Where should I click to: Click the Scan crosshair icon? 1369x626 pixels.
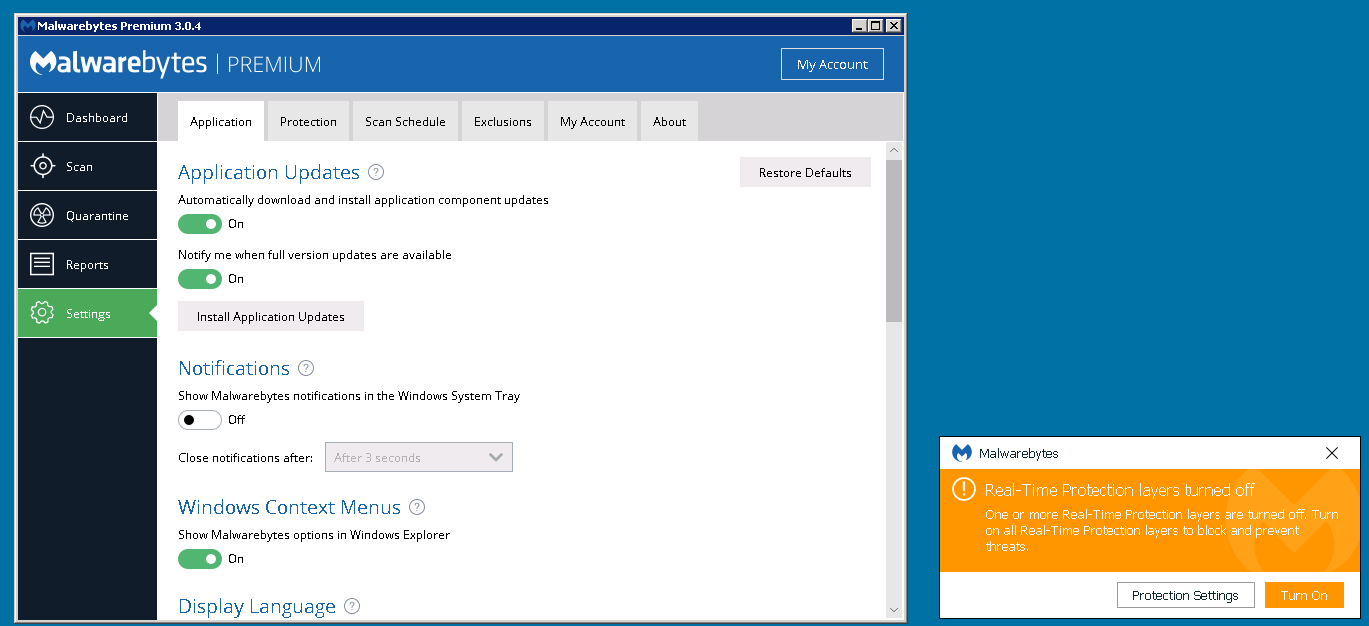(x=42, y=166)
